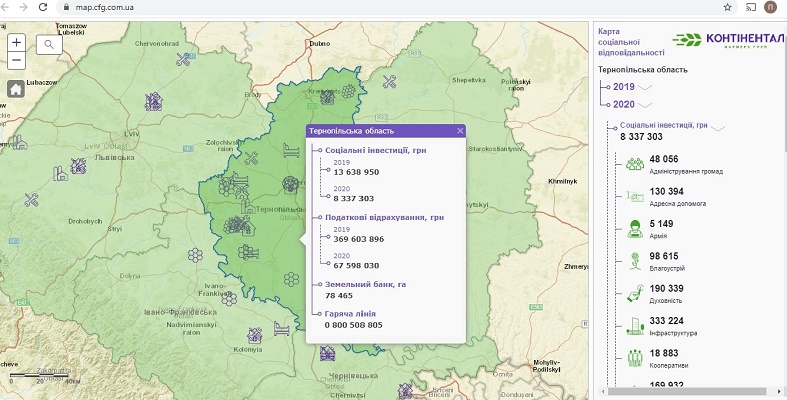
Task: Click wrench marker west of Shepetivka
Action: tap(389, 82)
